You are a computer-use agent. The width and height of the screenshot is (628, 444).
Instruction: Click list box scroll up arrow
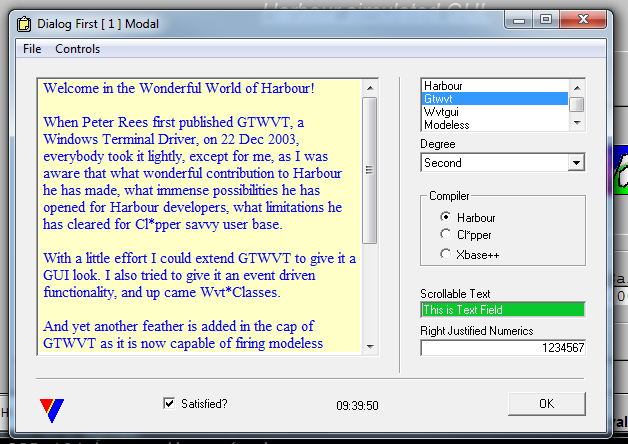click(x=577, y=88)
